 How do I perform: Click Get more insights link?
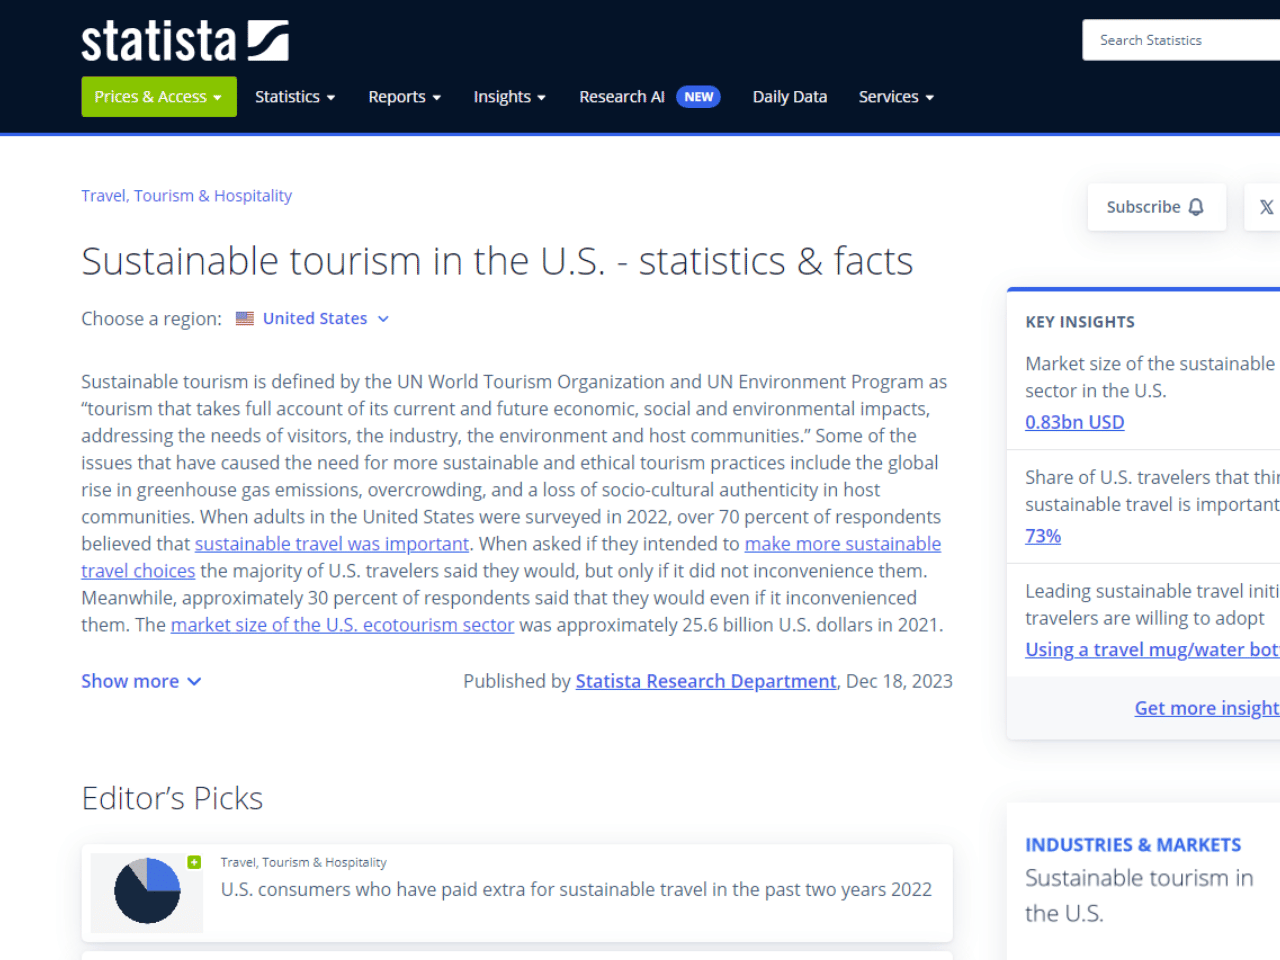point(1207,708)
